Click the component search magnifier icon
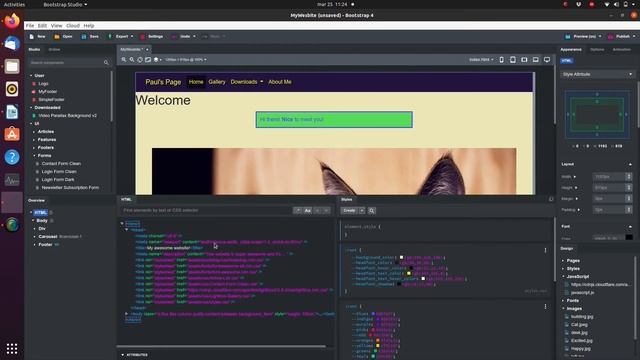 [x=106, y=62]
